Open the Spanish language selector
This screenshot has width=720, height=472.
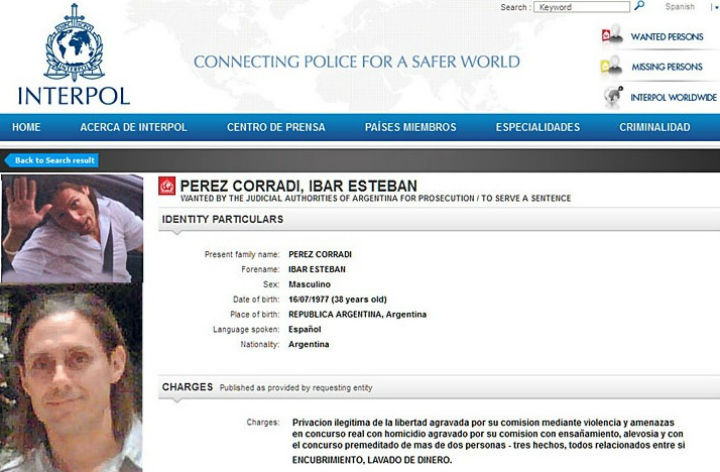point(680,6)
